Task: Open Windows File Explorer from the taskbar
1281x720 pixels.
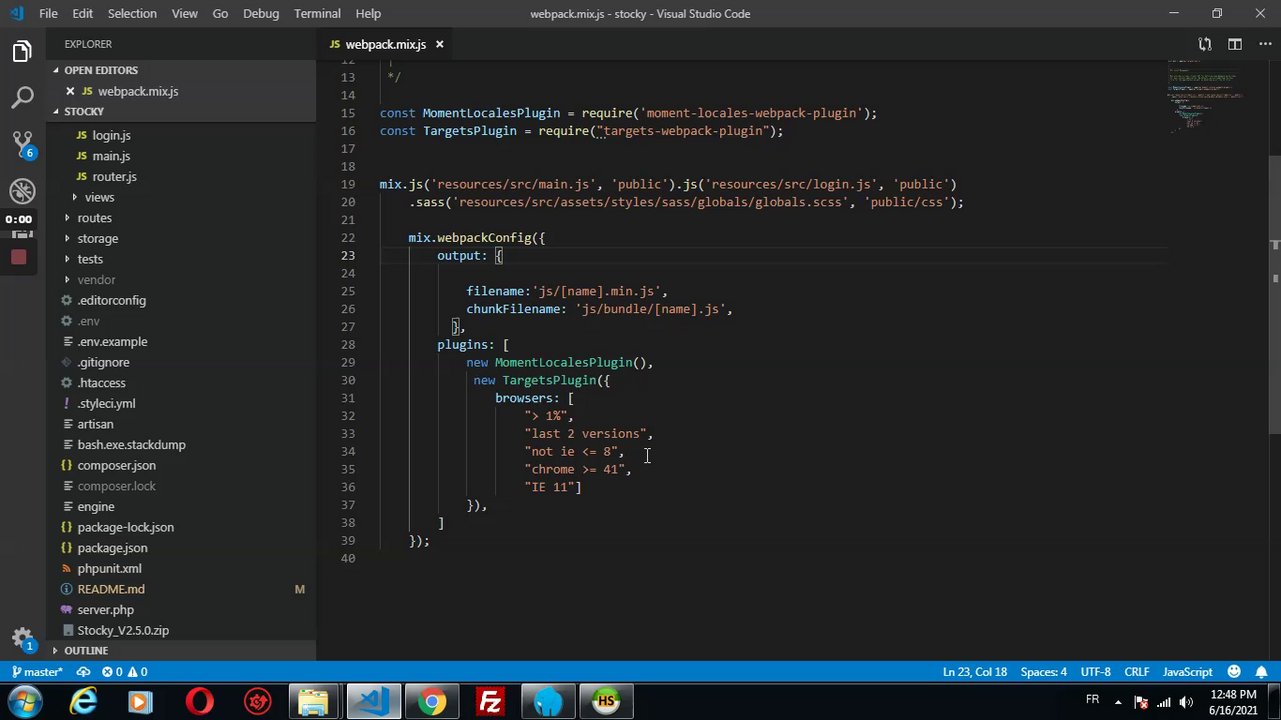Action: [314, 702]
